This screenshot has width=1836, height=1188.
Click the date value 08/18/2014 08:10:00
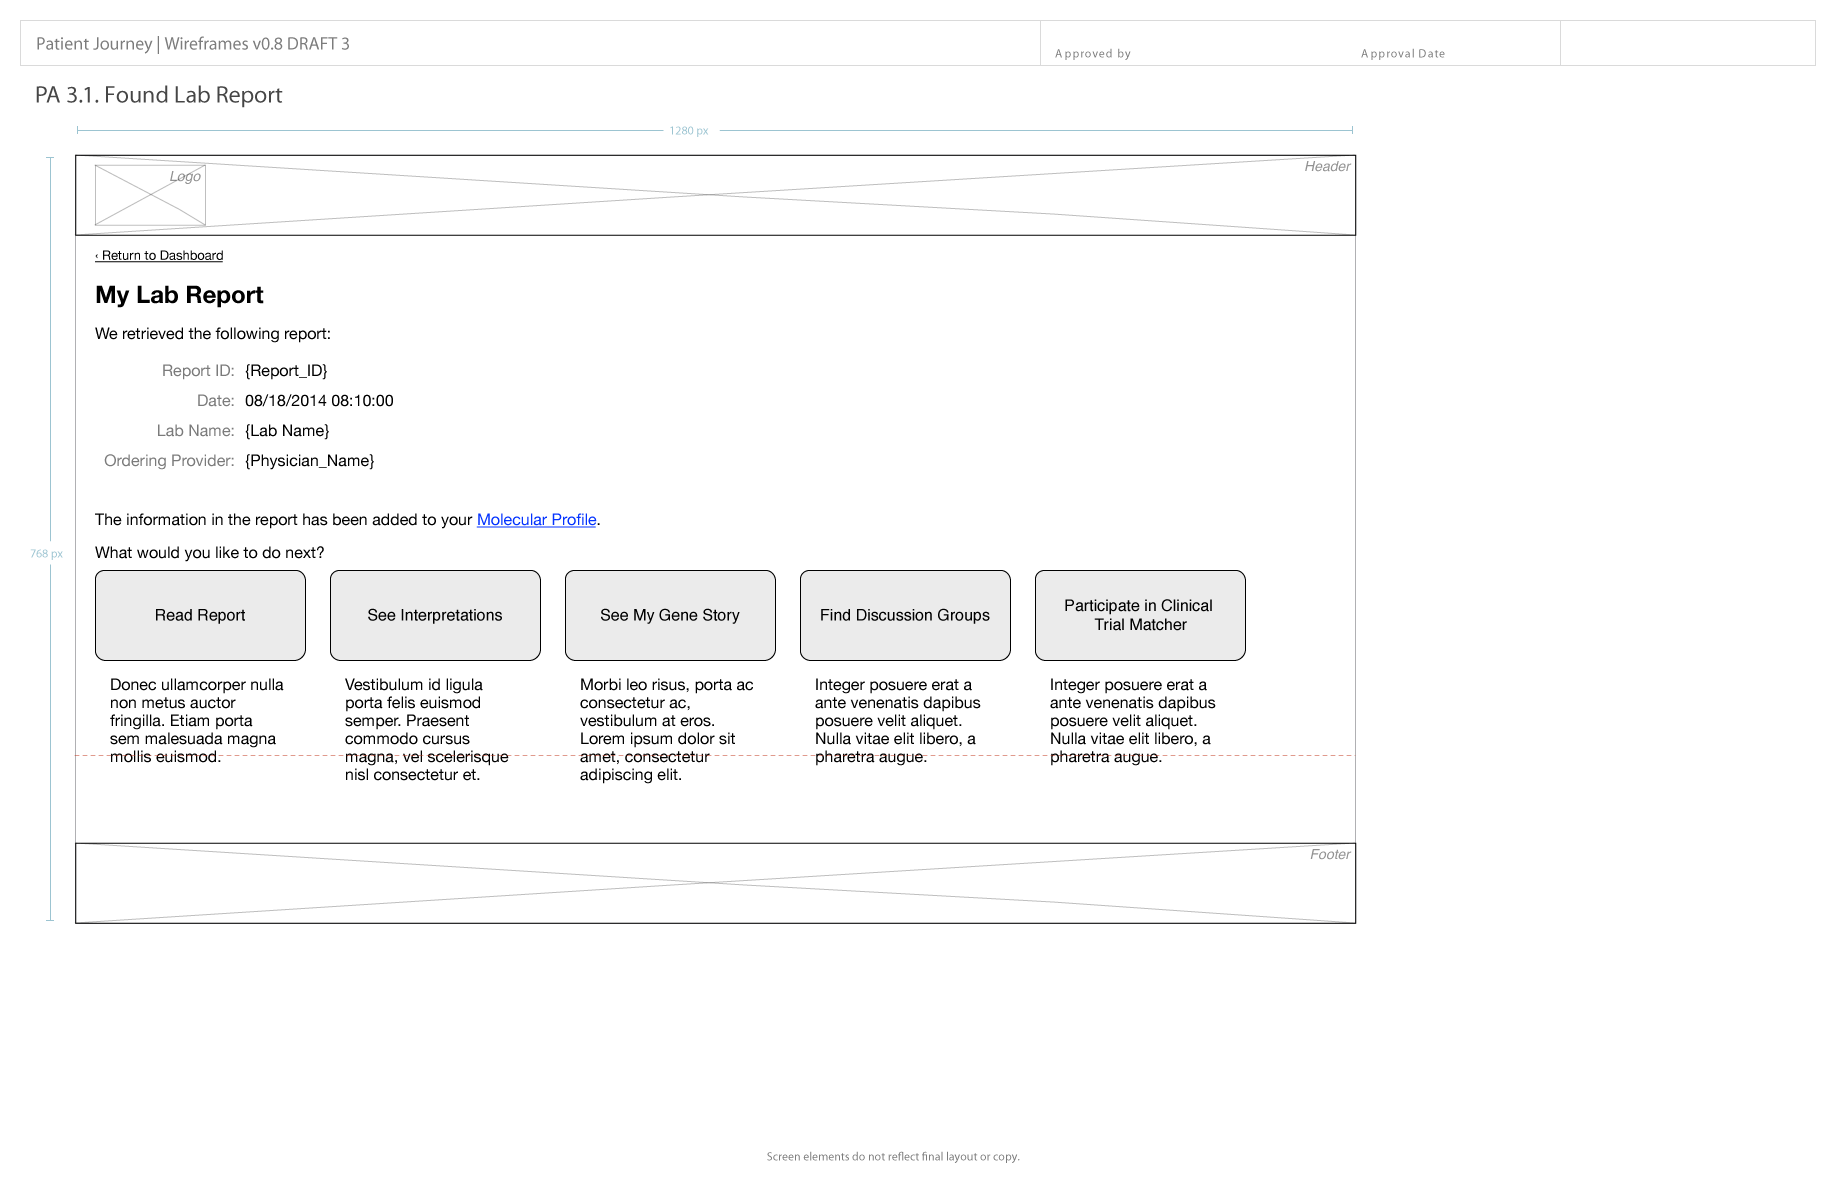coord(319,401)
